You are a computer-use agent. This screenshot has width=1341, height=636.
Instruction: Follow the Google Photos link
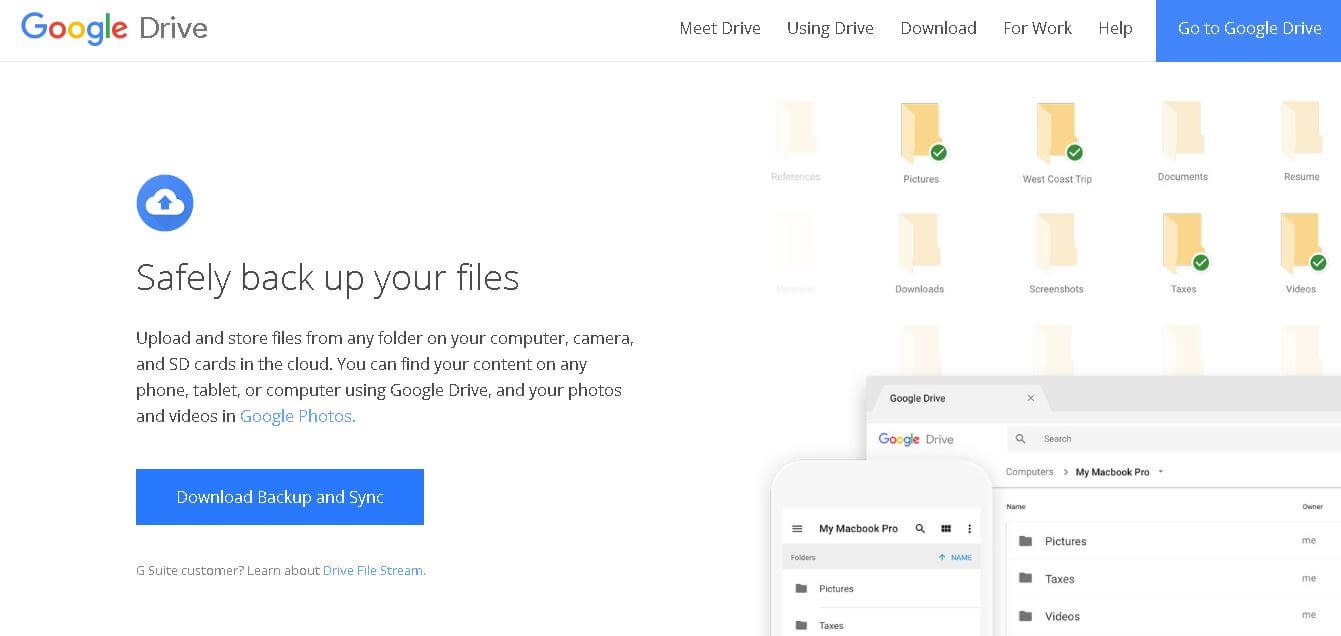click(297, 416)
